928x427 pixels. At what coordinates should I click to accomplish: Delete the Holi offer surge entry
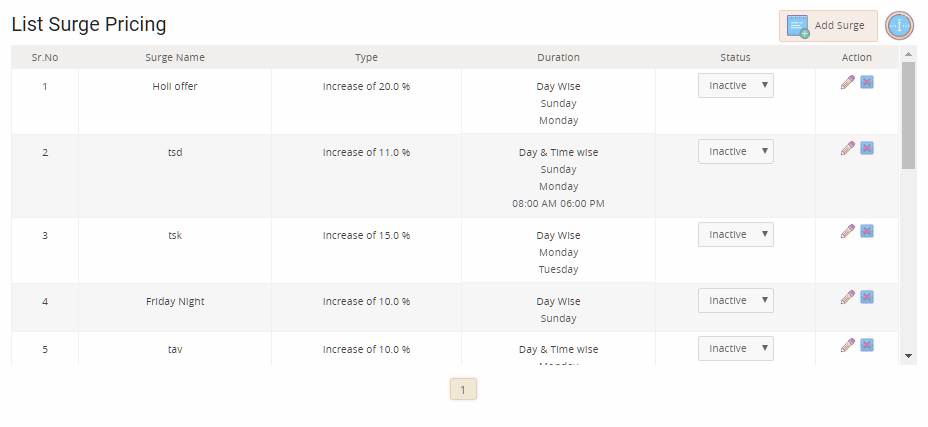pos(866,82)
